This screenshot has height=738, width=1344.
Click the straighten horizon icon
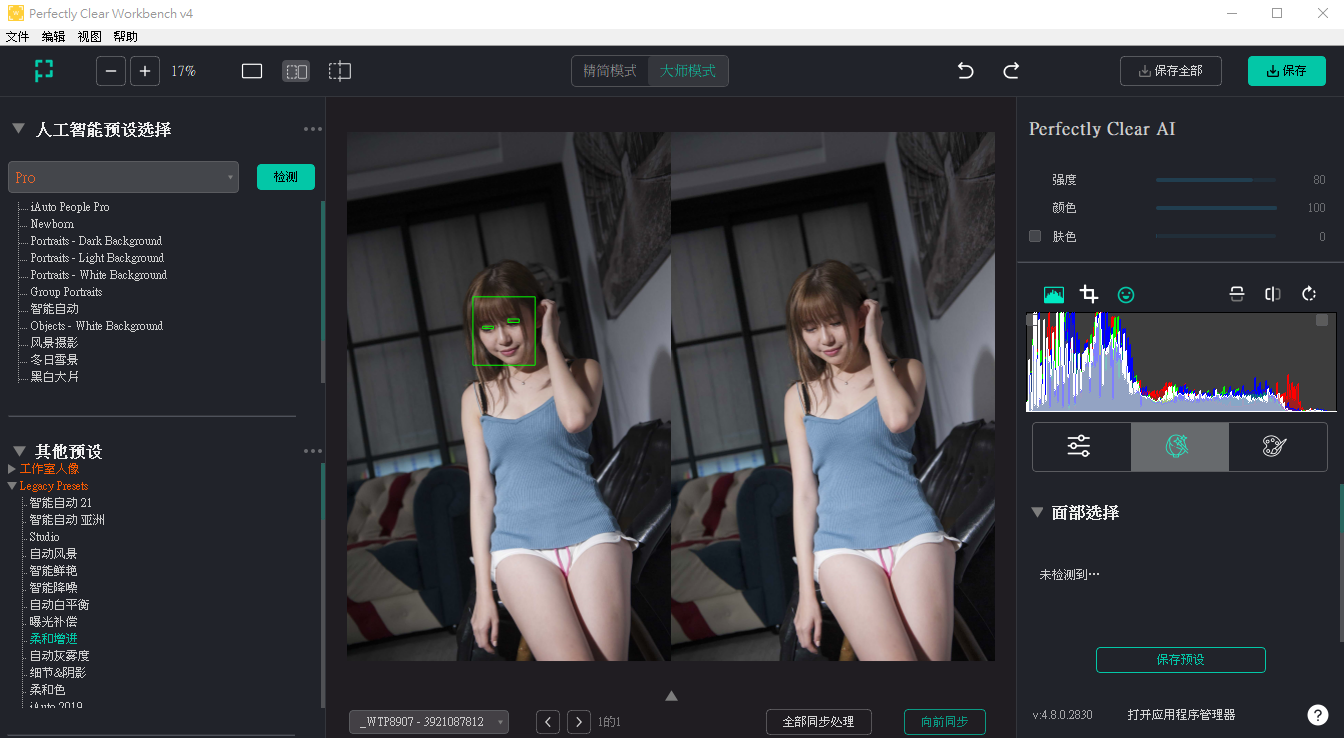[x=1237, y=294]
